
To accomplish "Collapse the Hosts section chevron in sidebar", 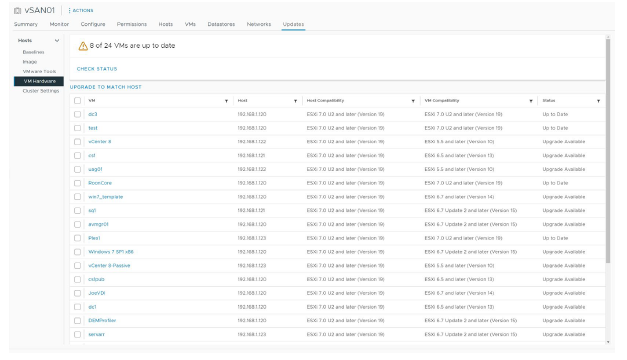I will point(57,40).
